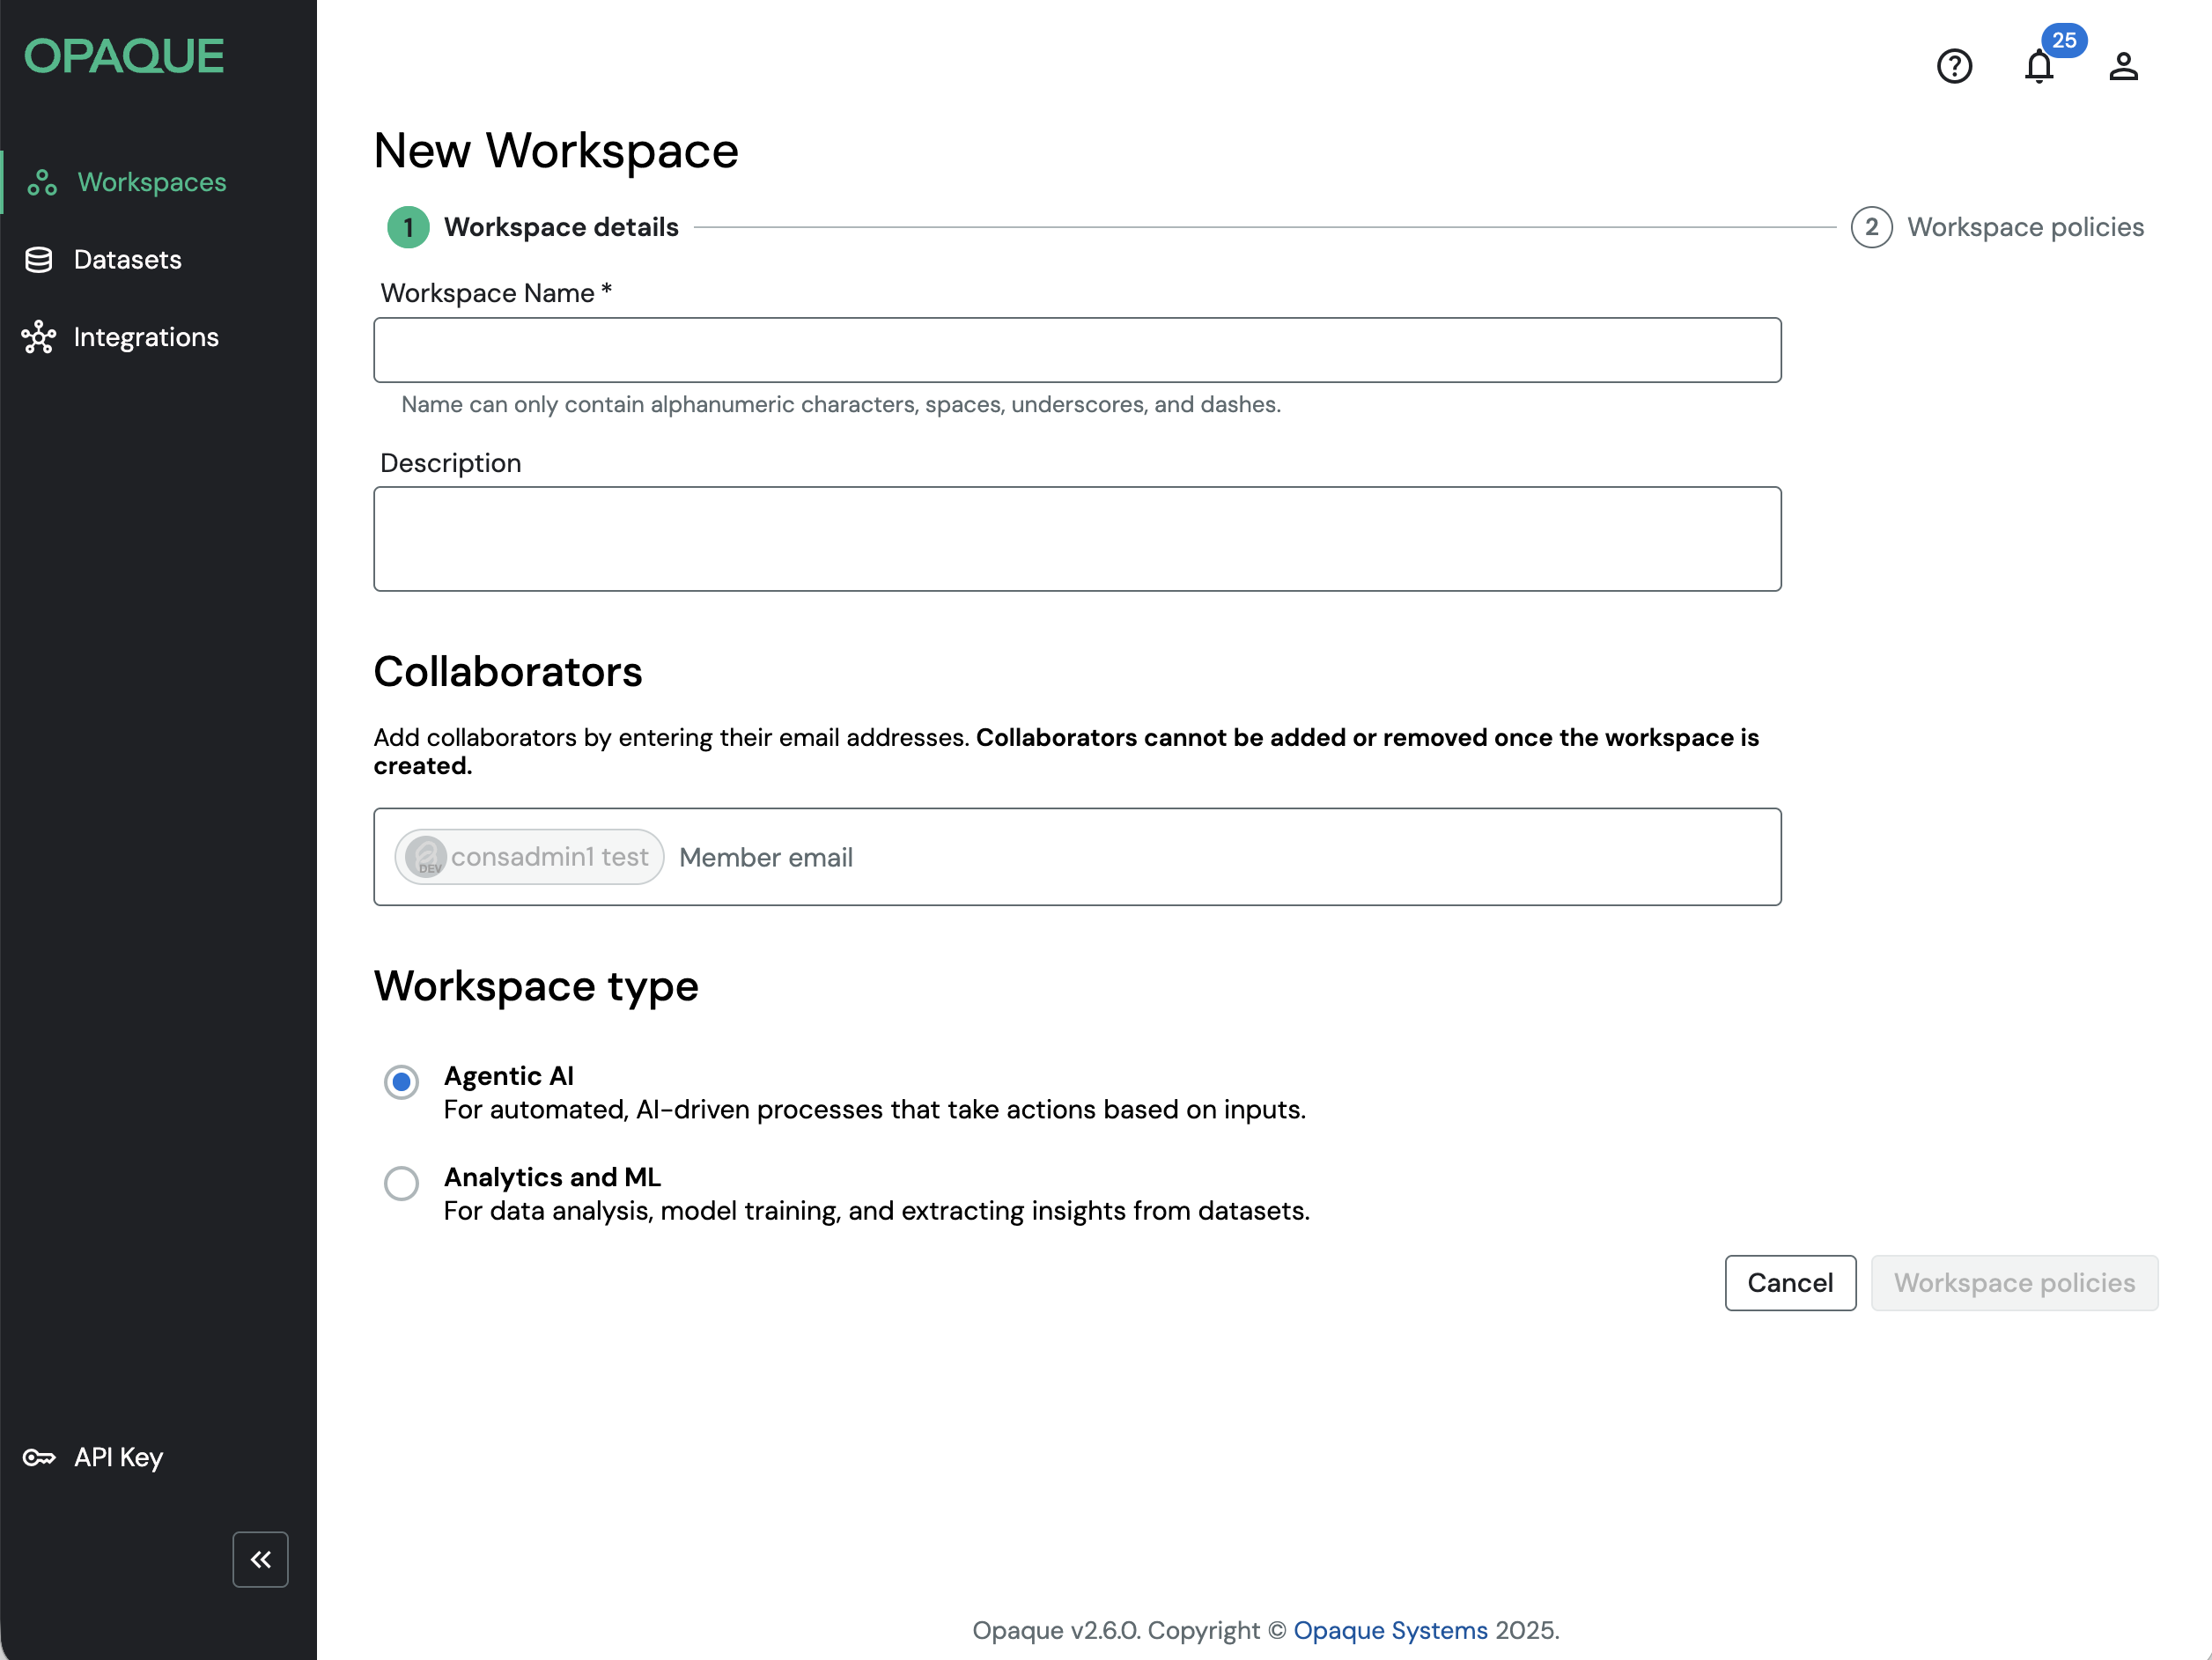This screenshot has width=2212, height=1660.
Task: Go to step 2 Workspace policies
Action: click(x=1871, y=227)
